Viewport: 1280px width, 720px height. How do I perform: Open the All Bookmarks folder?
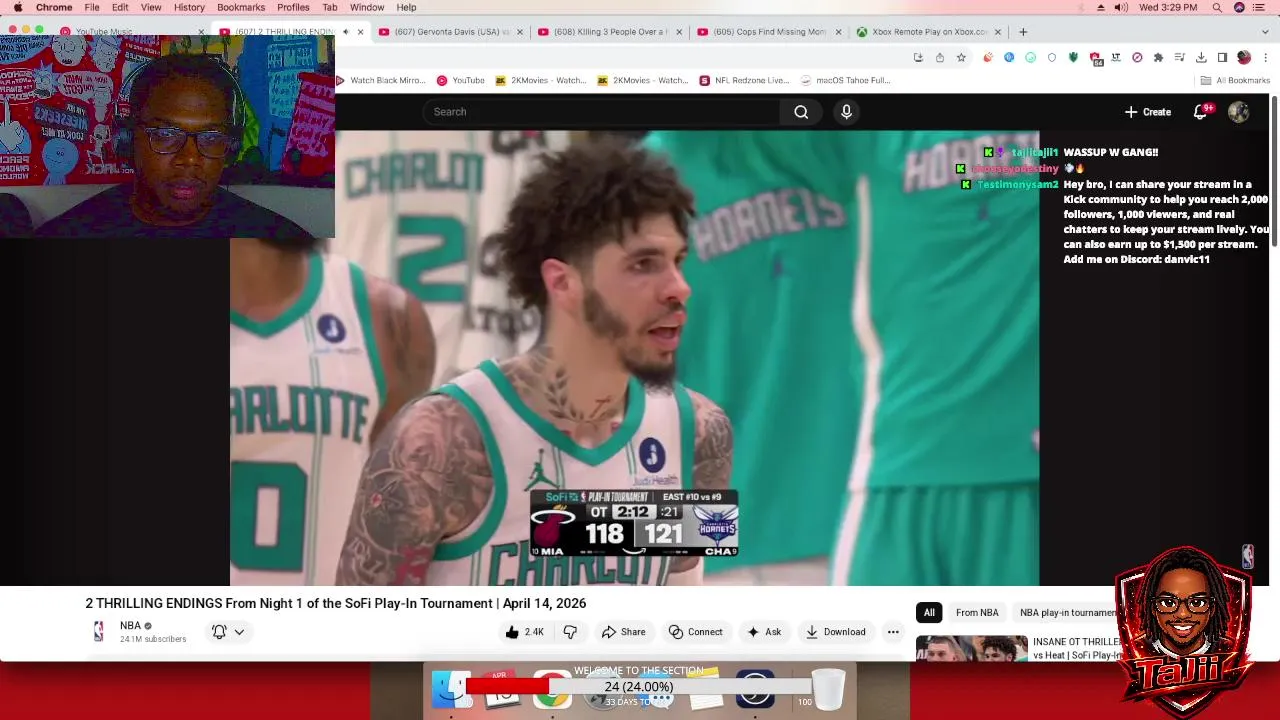tap(1235, 80)
